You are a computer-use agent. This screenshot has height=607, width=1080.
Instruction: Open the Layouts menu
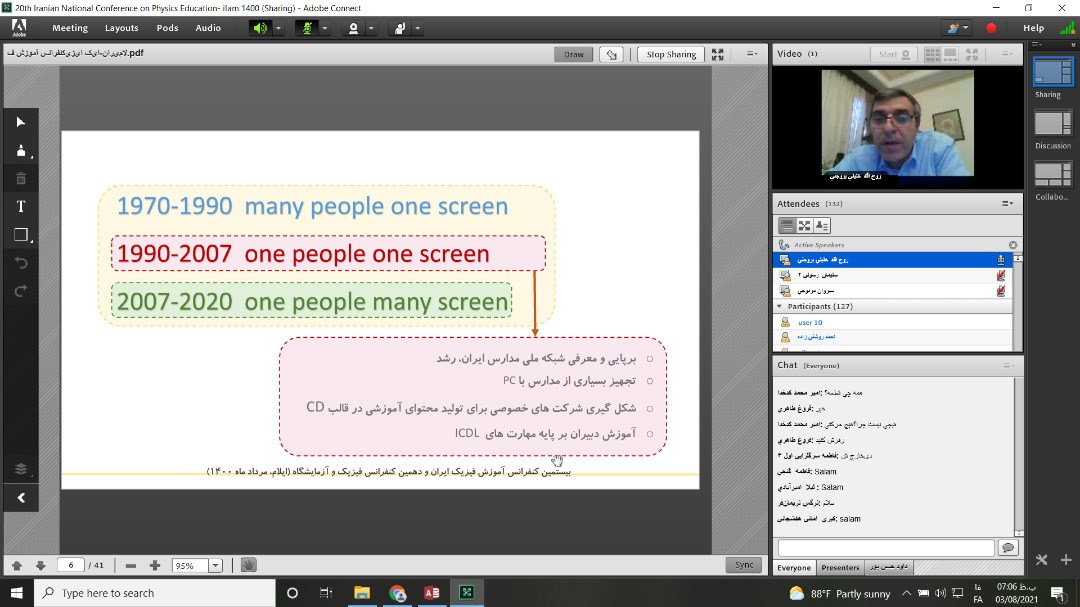pyautogui.click(x=122, y=28)
